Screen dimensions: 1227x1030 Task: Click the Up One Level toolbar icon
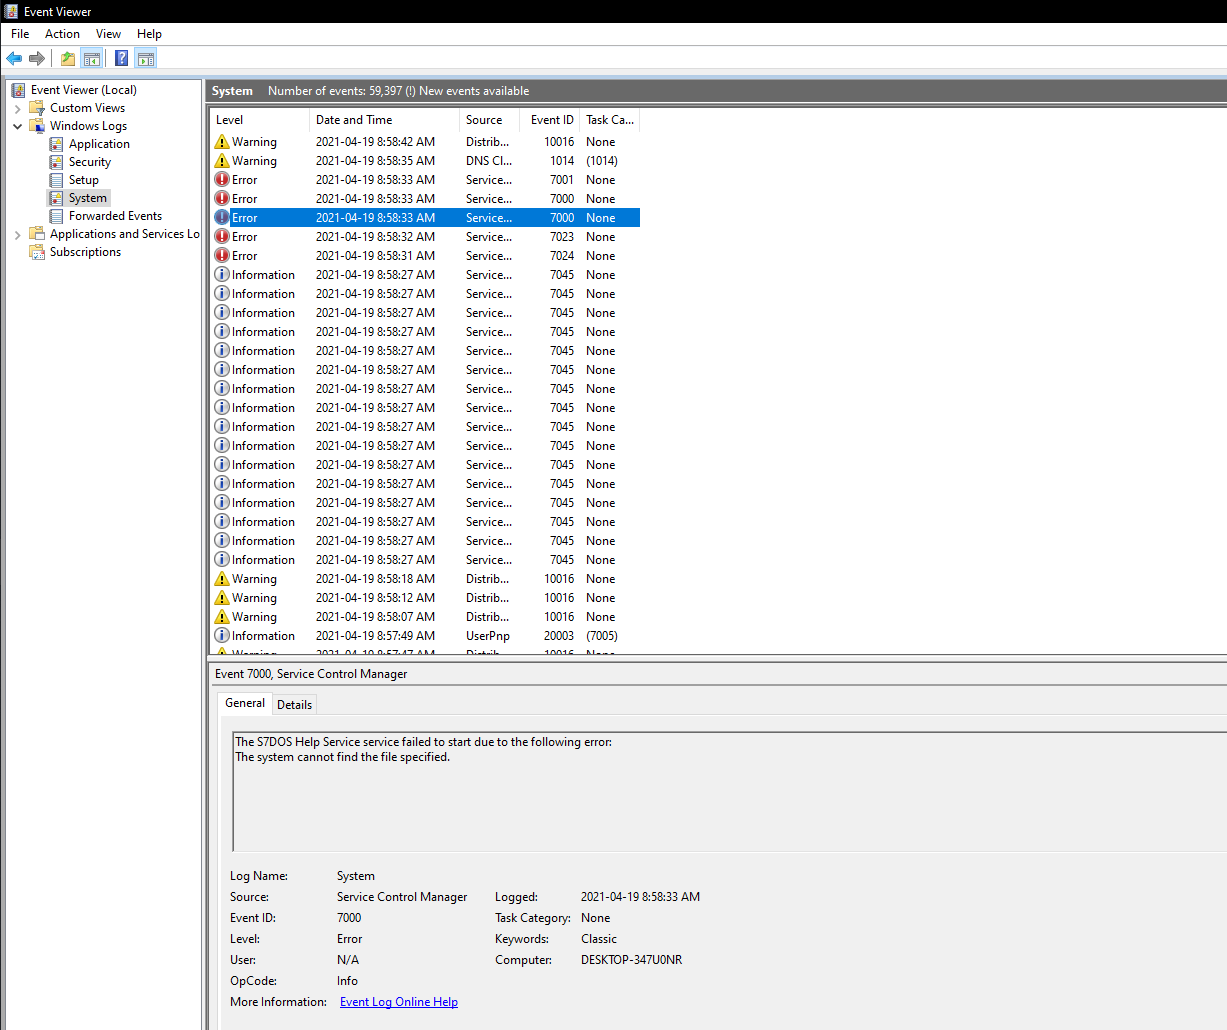pos(68,58)
